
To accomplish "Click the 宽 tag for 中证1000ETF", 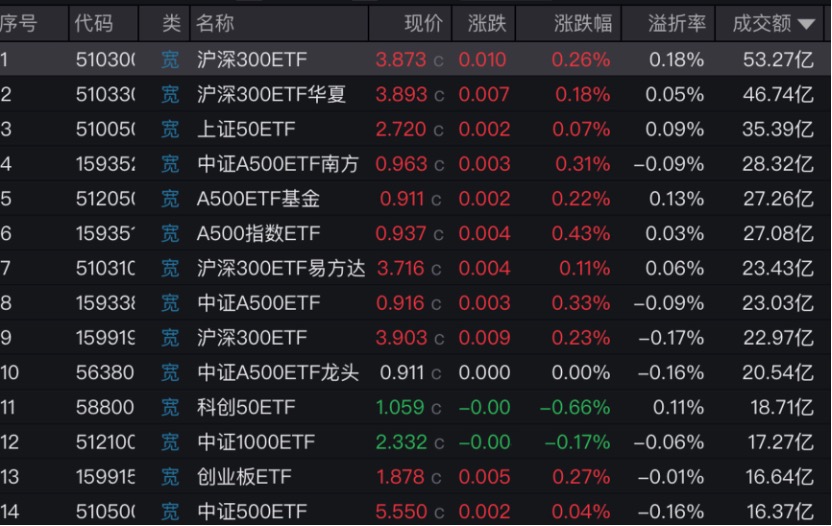I will [170, 442].
